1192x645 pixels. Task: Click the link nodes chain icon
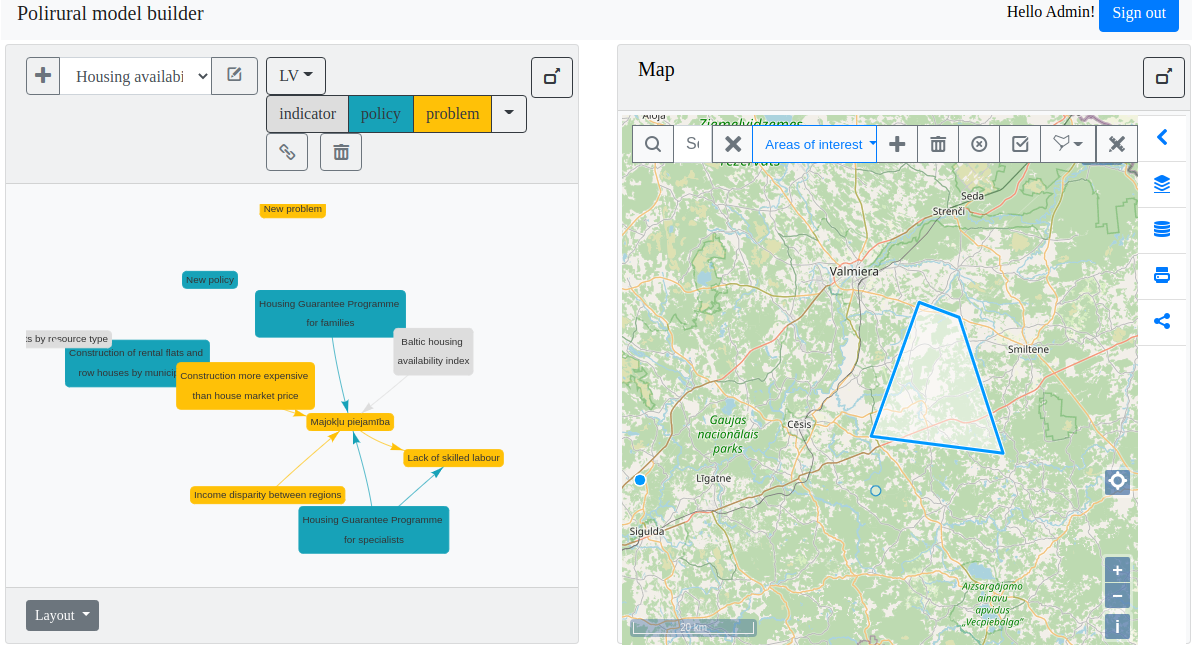287,152
